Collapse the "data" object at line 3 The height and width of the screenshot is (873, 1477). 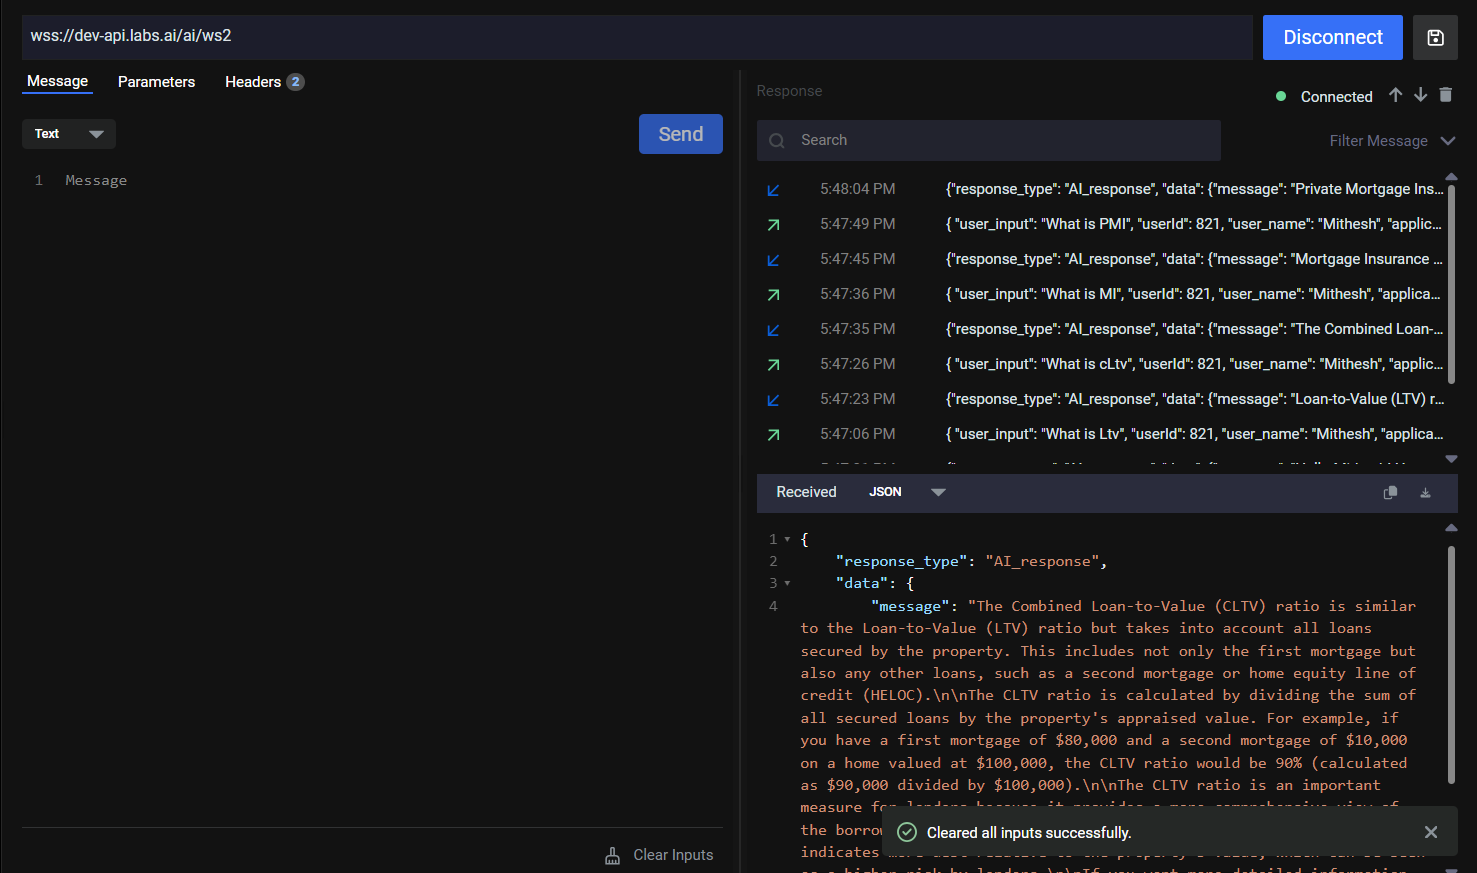point(787,583)
